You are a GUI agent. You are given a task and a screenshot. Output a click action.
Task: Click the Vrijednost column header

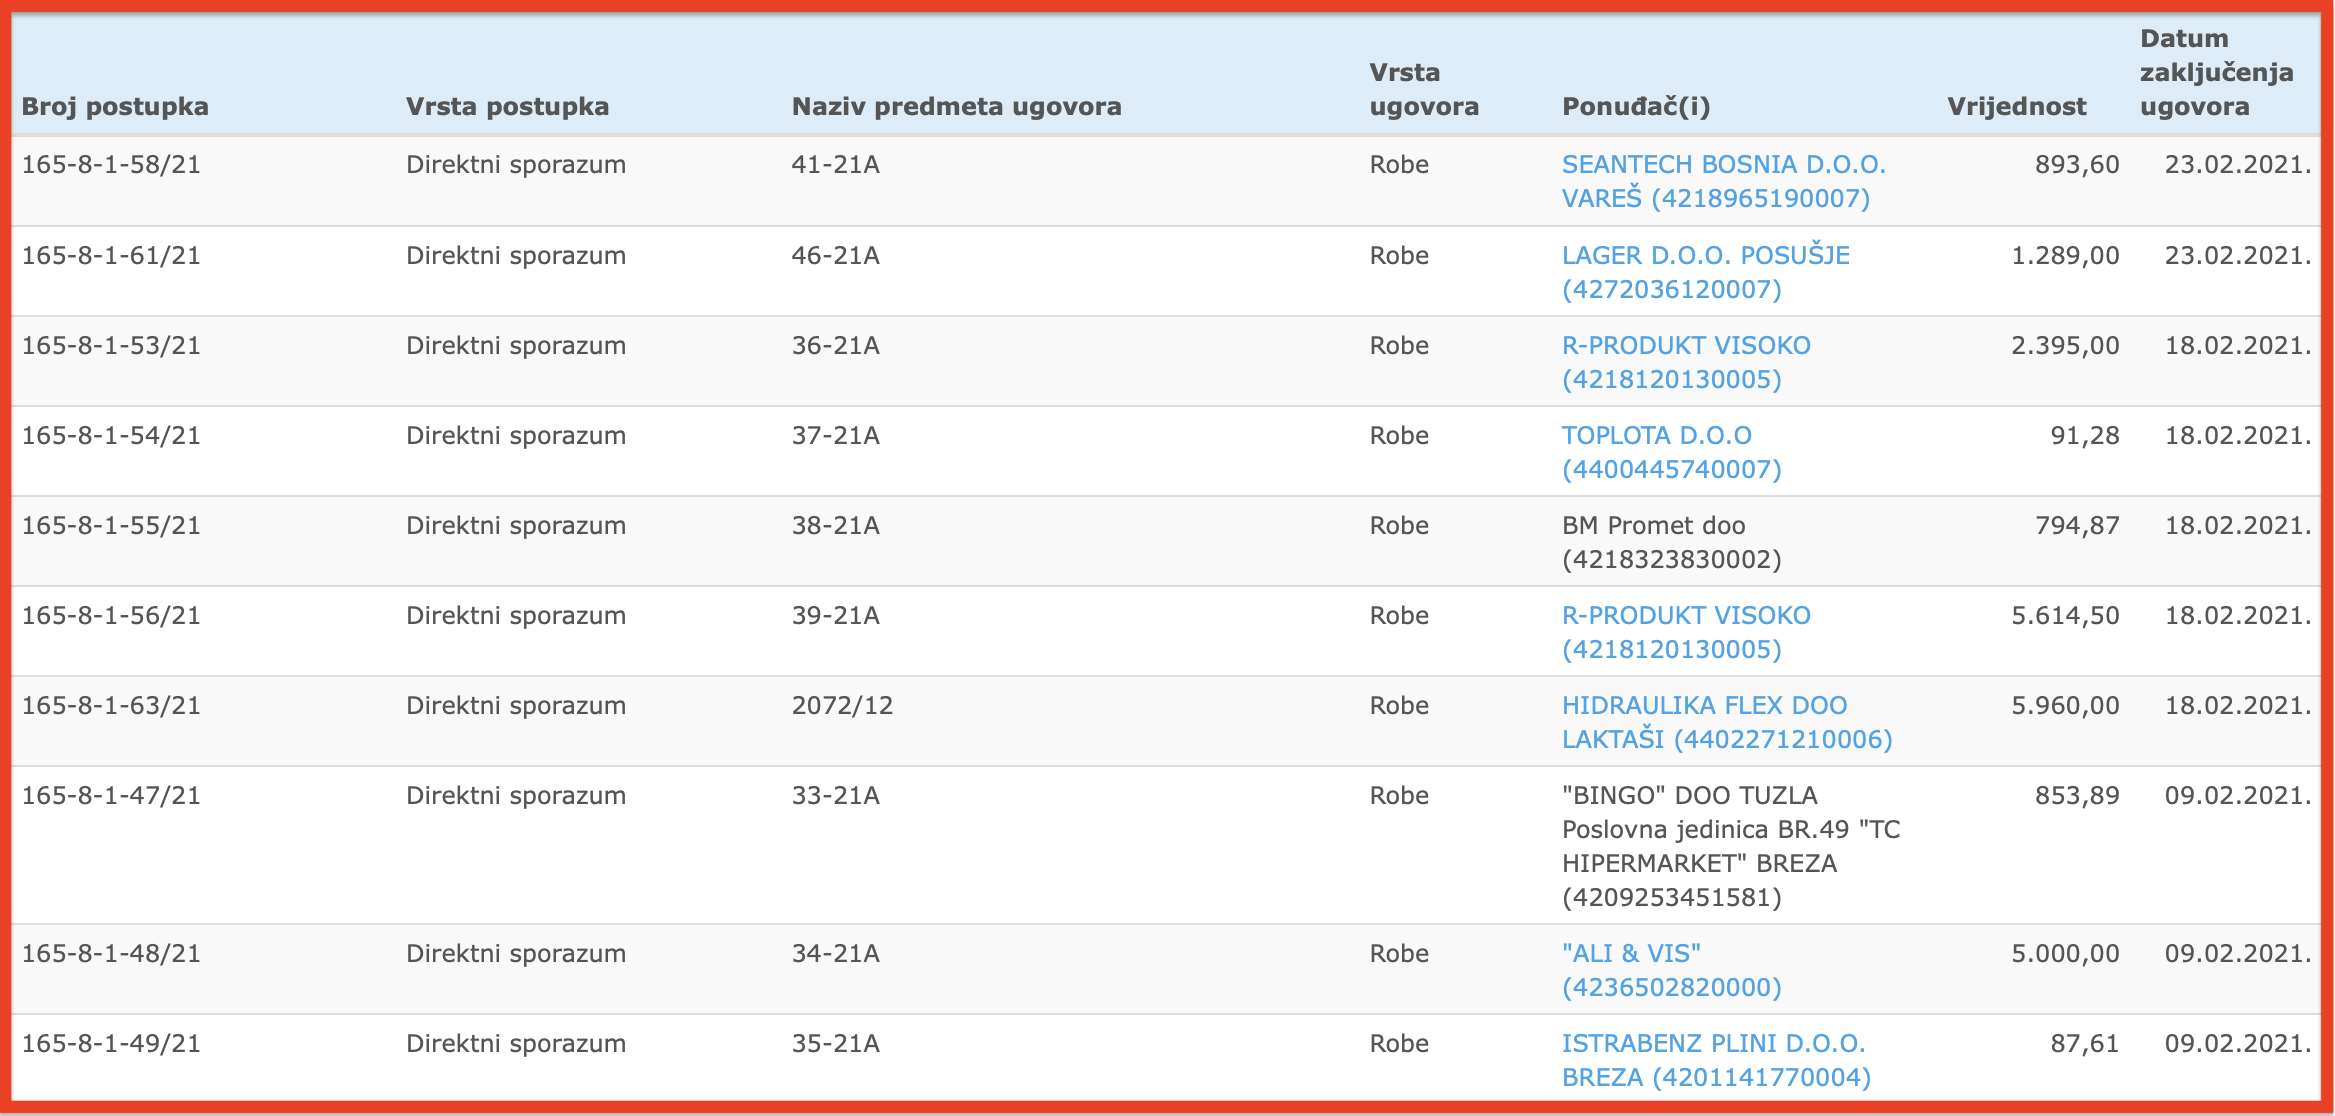point(2016,106)
